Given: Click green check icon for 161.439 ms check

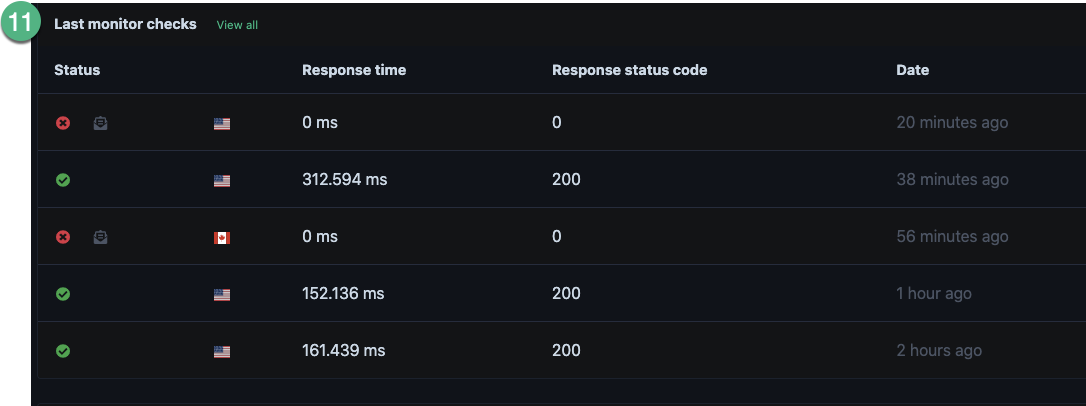Looking at the screenshot, I should (x=63, y=351).
